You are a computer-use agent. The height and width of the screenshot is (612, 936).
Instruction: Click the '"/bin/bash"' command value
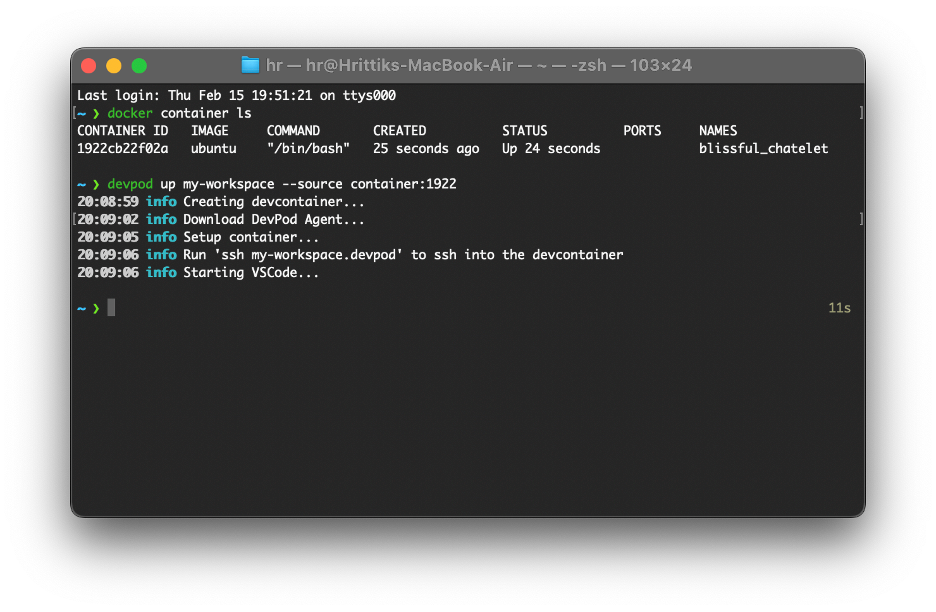[x=308, y=149]
